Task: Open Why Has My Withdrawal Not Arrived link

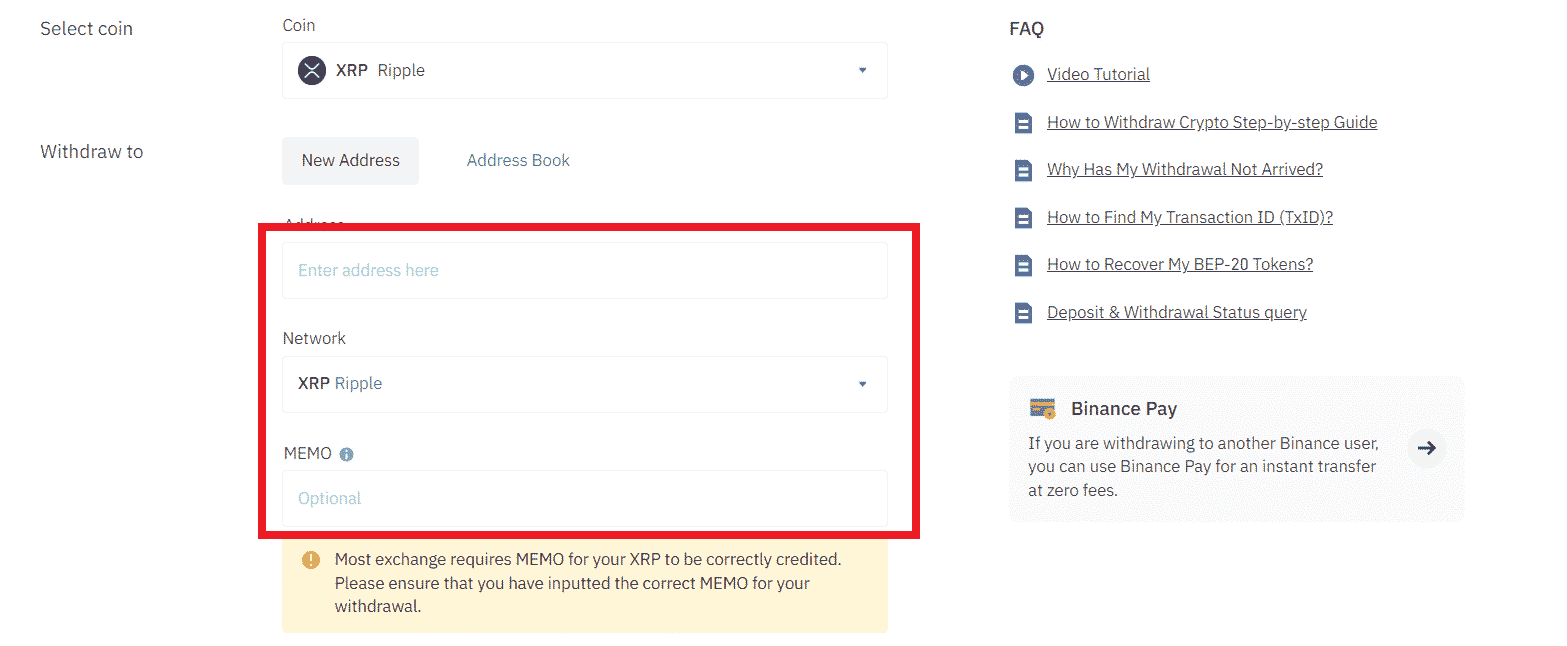Action: (1185, 170)
